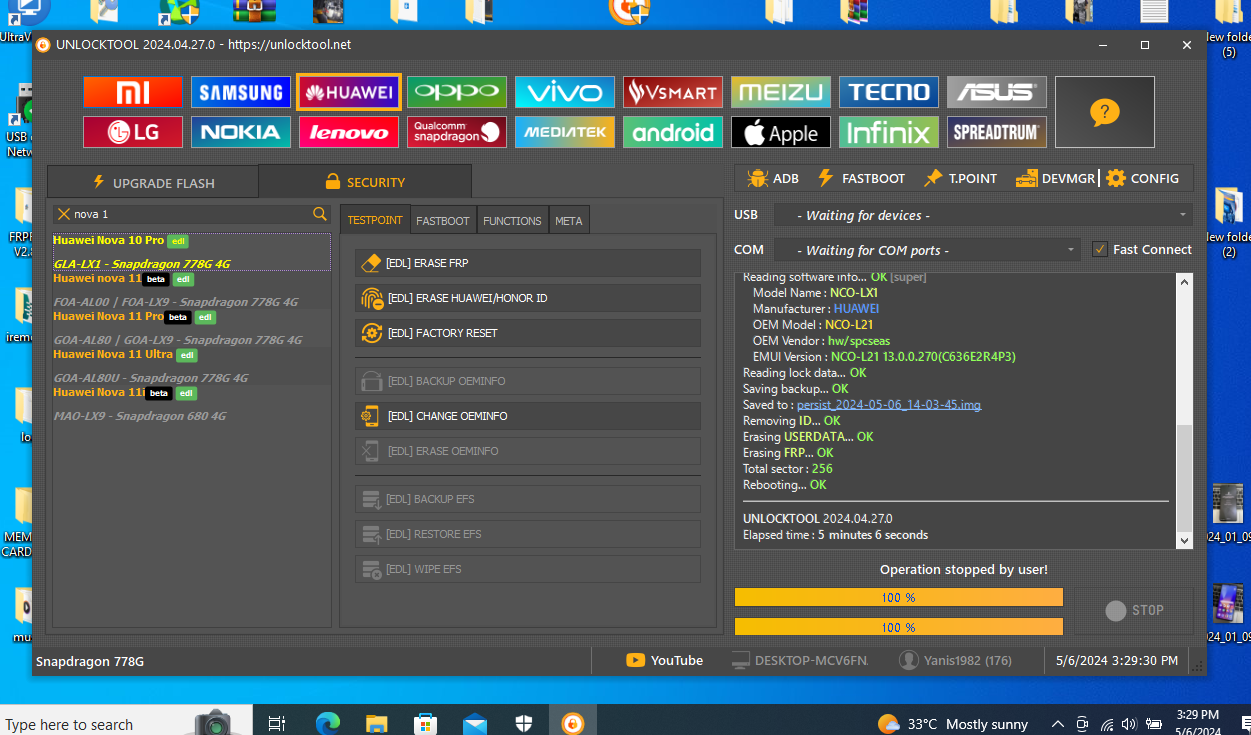This screenshot has height=735, width=1251.
Task: Open File Explorer from the taskbar
Action: click(x=376, y=723)
